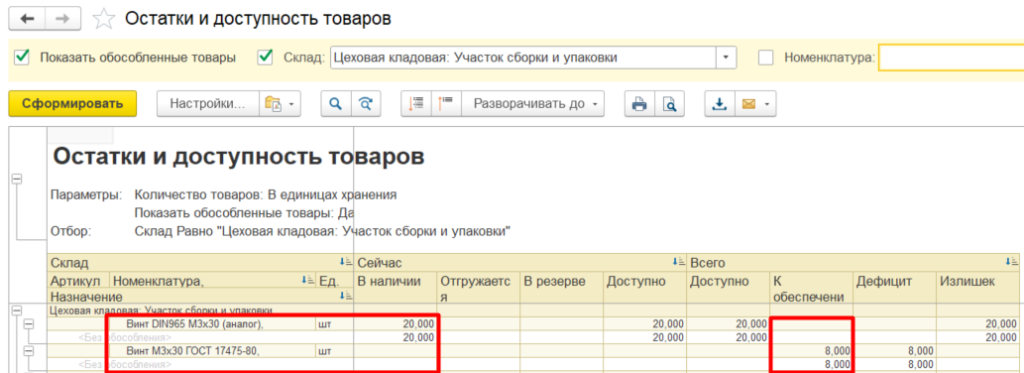Click the find next (magnifier with arrow) icon

[x=366, y=104]
